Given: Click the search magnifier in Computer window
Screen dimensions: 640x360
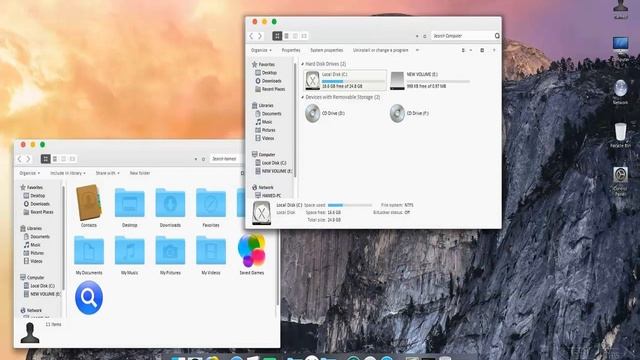Looking at the screenshot, I should [497, 36].
